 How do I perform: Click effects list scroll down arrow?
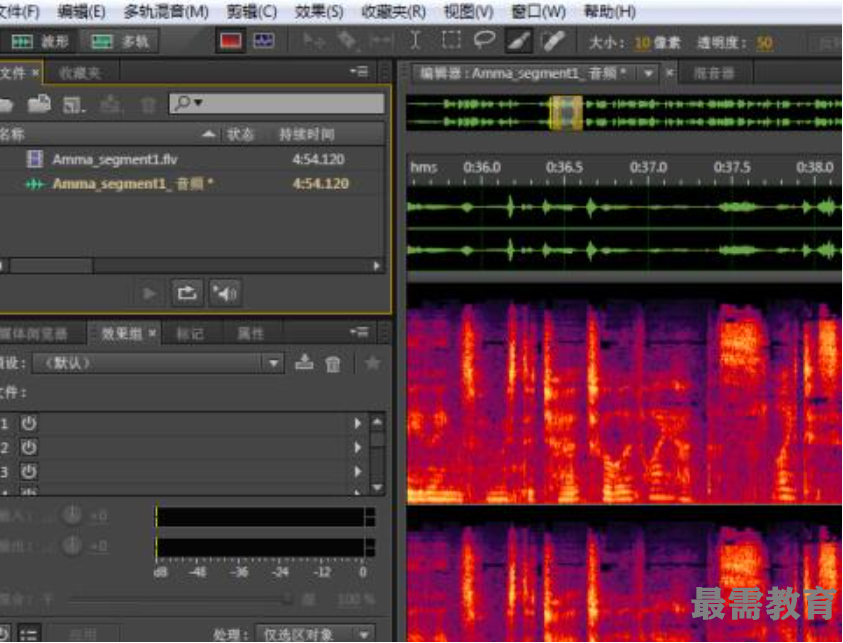pos(377,487)
